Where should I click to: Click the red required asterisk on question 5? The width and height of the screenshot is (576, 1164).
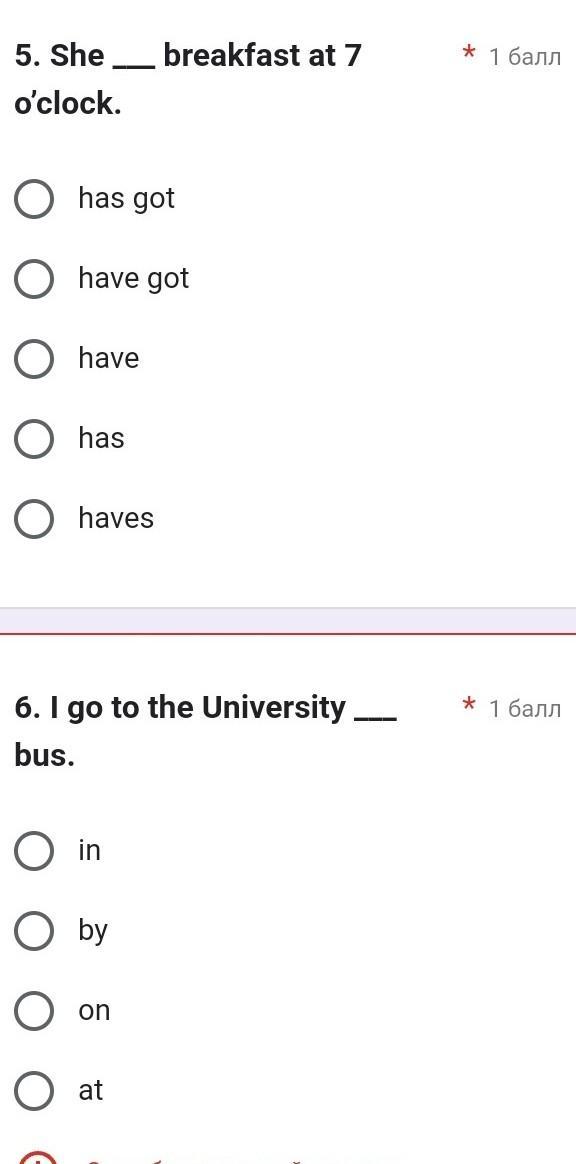pyautogui.click(x=468, y=53)
